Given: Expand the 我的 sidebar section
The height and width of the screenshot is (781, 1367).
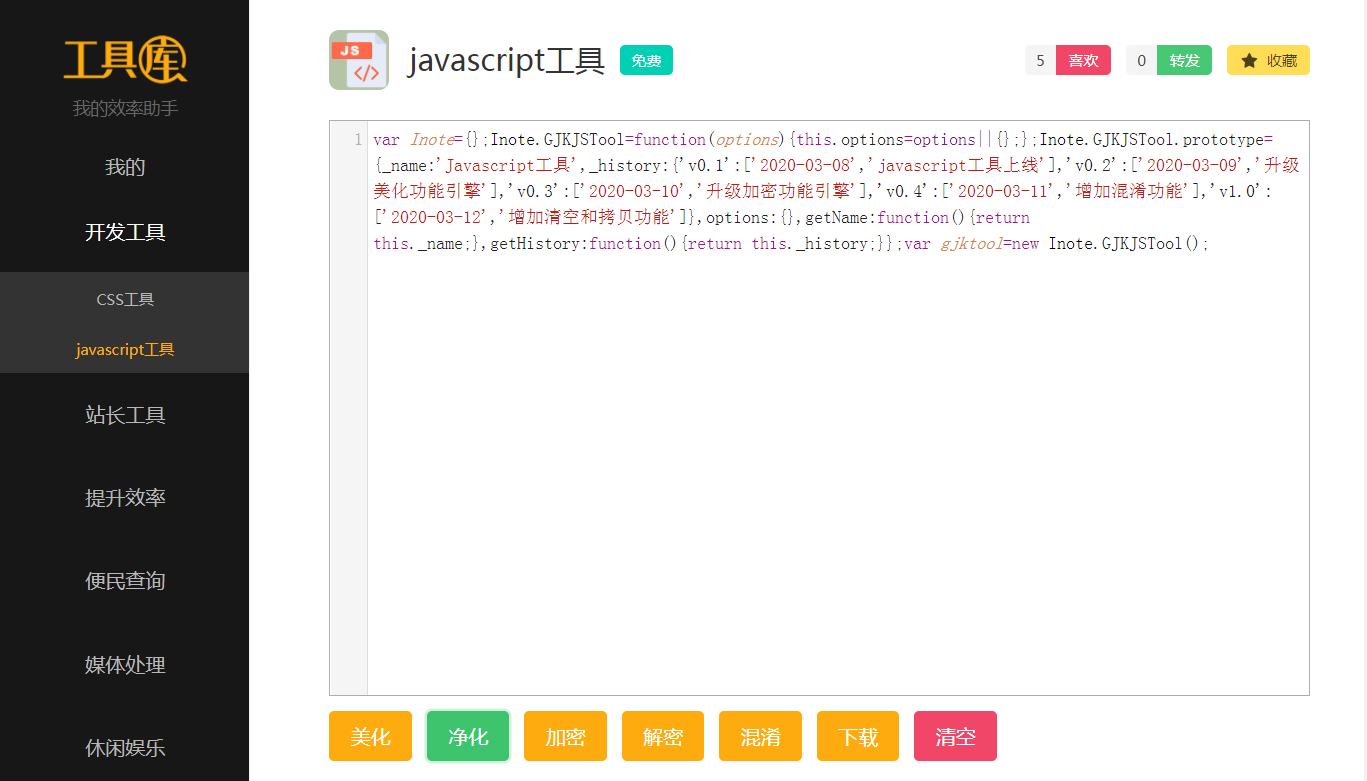Looking at the screenshot, I should (125, 167).
